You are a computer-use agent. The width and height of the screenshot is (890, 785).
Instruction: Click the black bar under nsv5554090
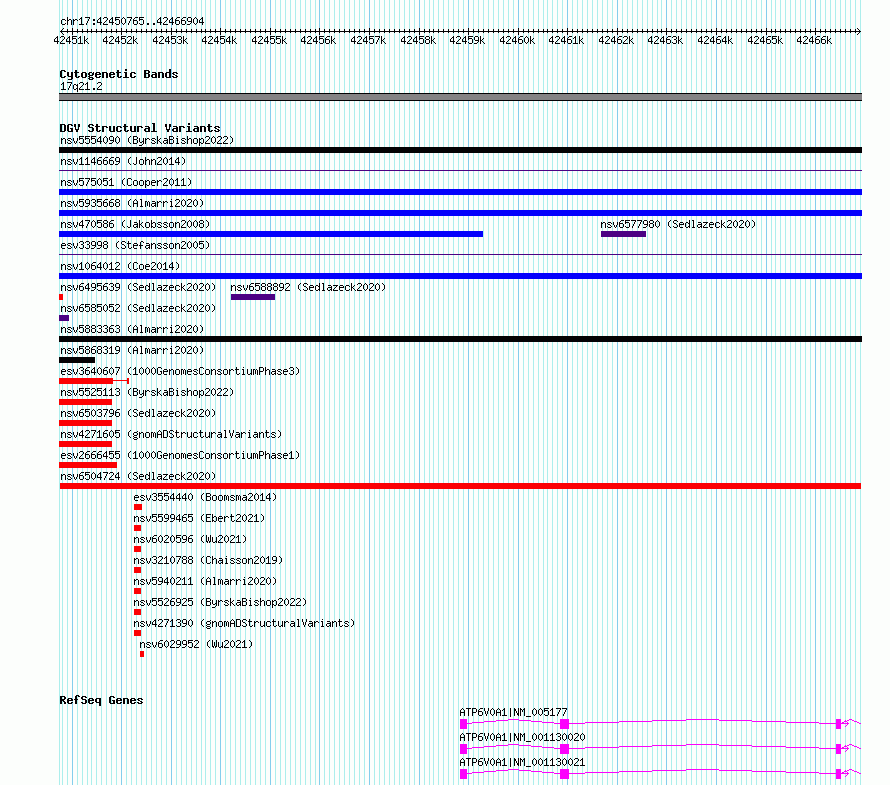click(x=460, y=150)
